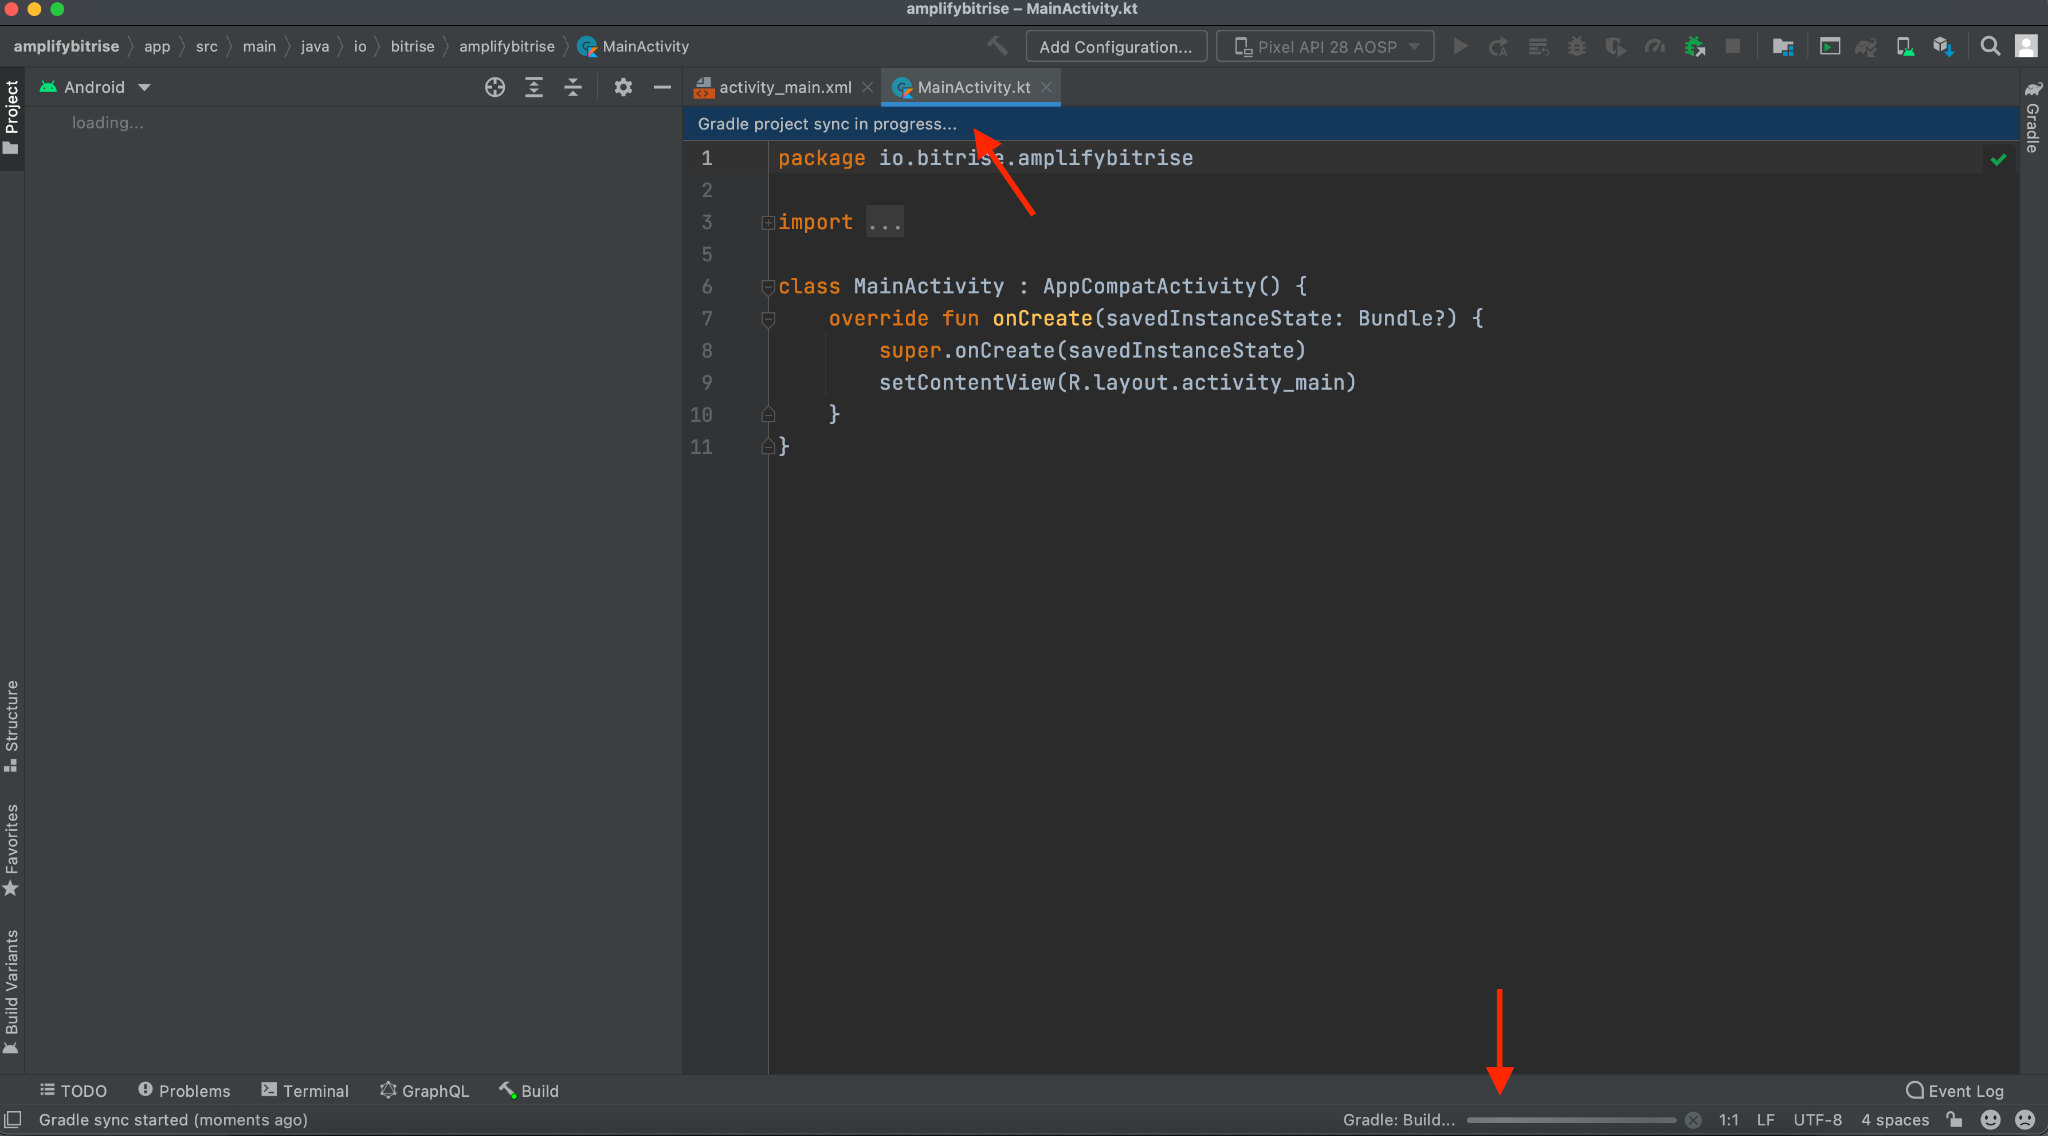Open LF line separator selector

[x=1765, y=1120]
